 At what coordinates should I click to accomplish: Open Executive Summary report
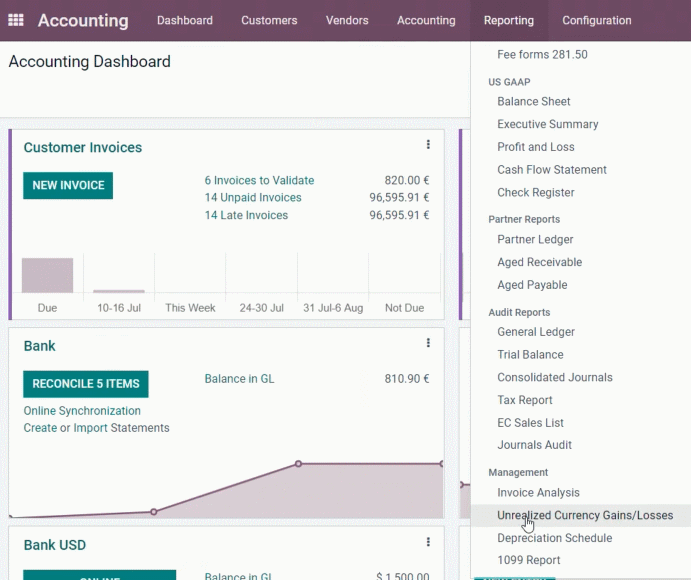pyautogui.click(x=548, y=124)
